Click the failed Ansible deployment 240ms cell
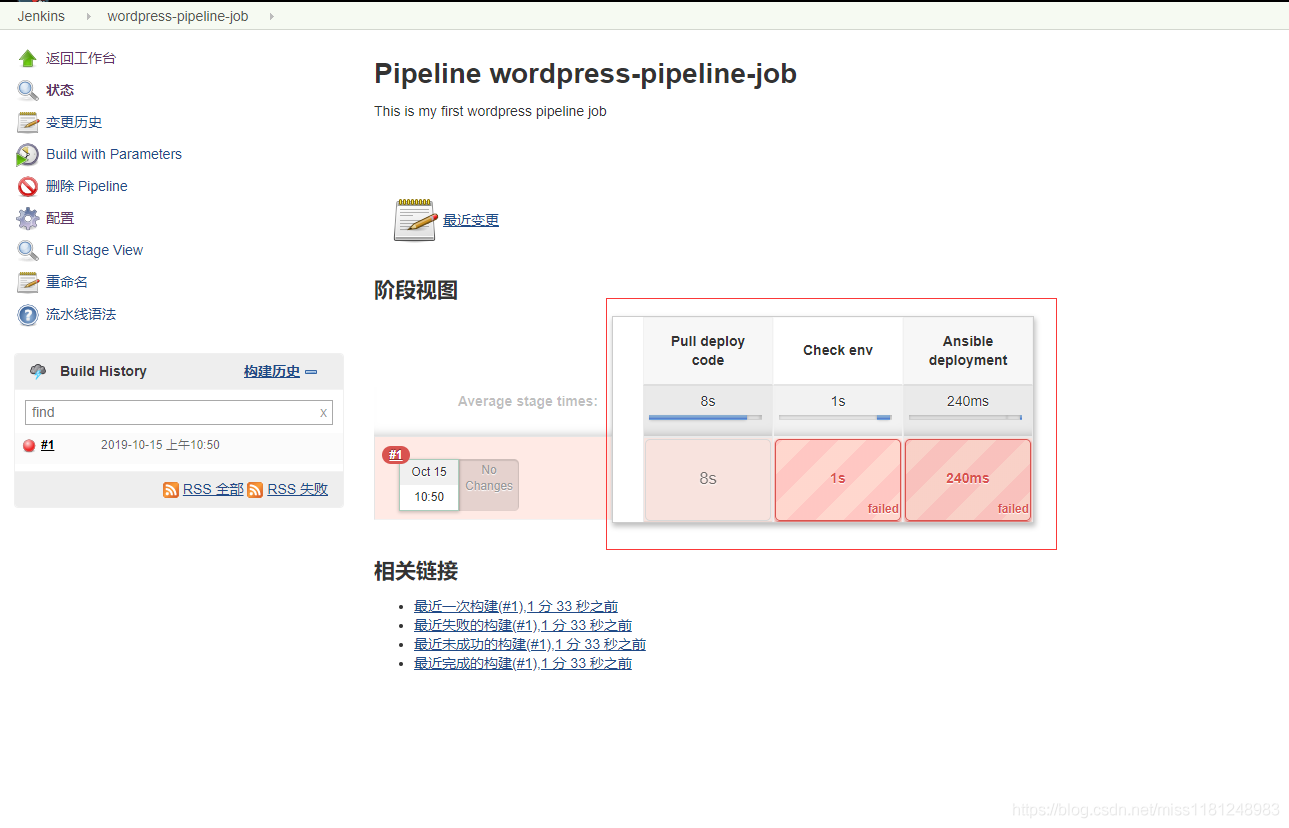This screenshot has height=828, width=1289. coord(968,480)
